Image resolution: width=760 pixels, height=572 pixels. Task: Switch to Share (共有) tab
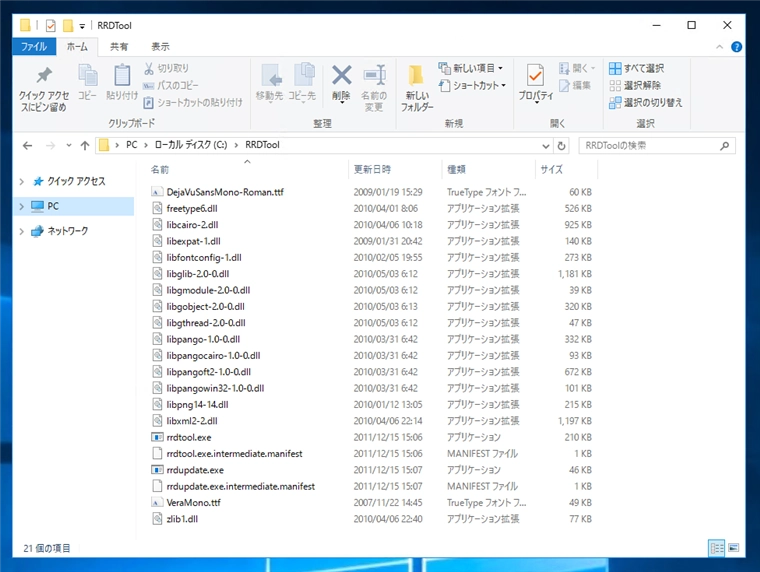pos(119,47)
